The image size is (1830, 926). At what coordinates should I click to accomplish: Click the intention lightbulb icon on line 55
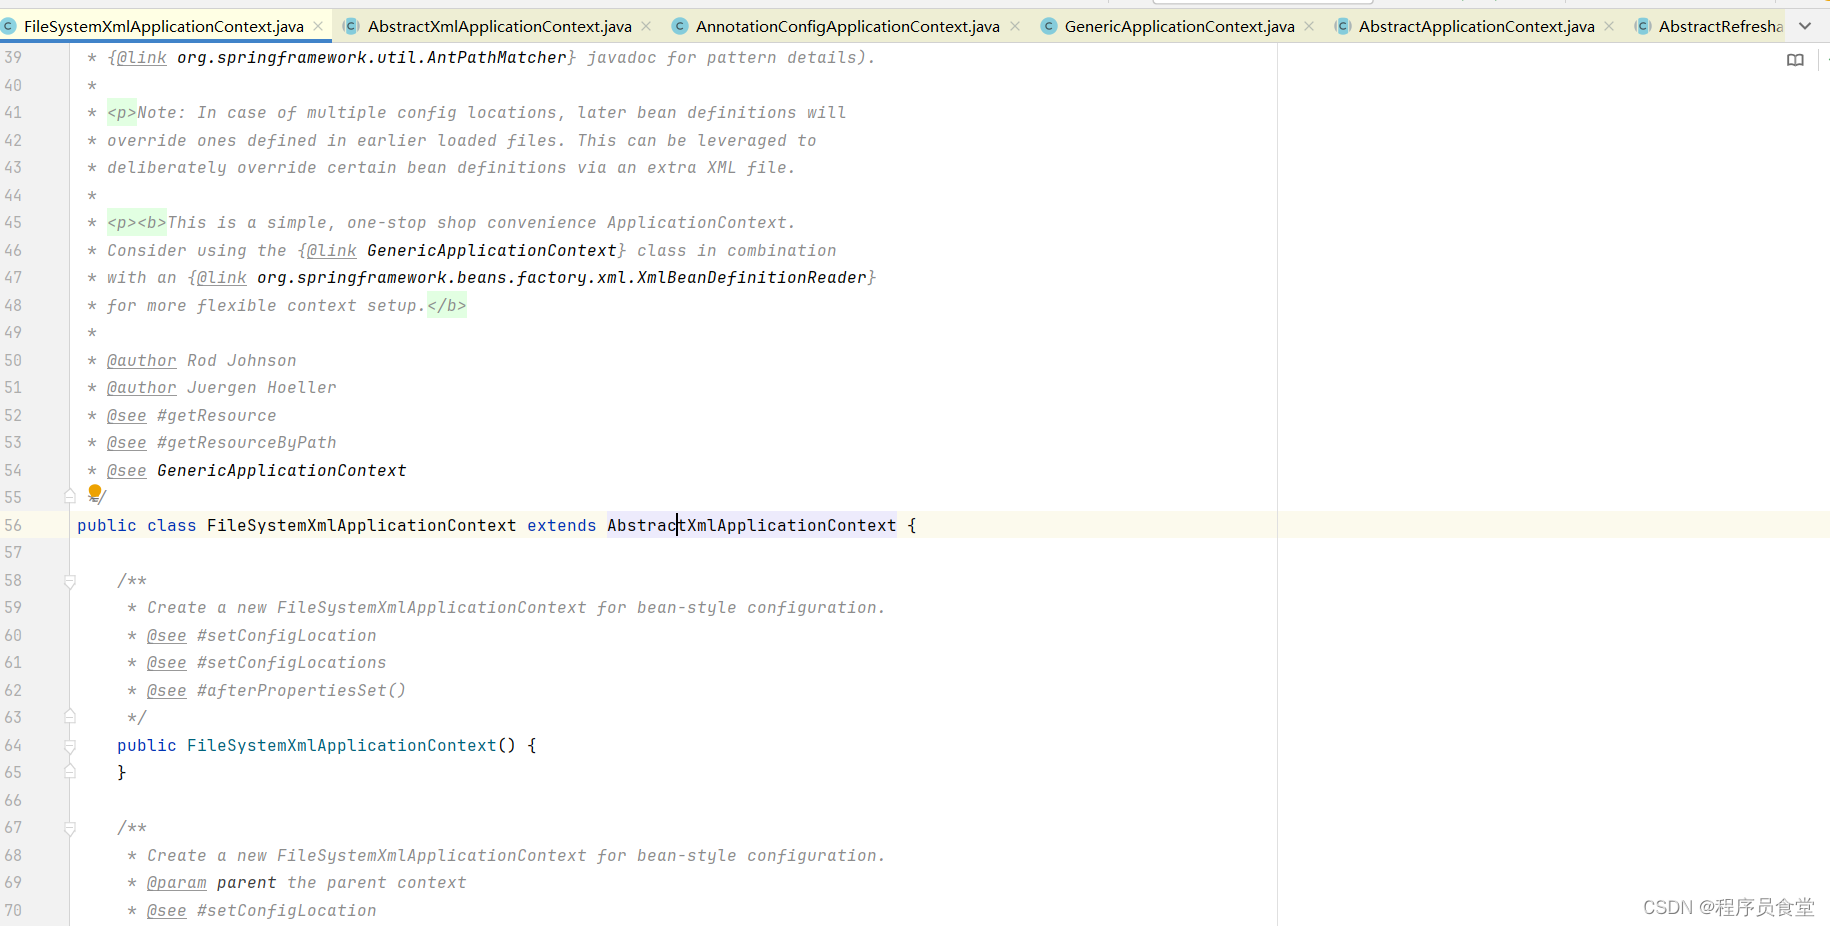click(95, 493)
